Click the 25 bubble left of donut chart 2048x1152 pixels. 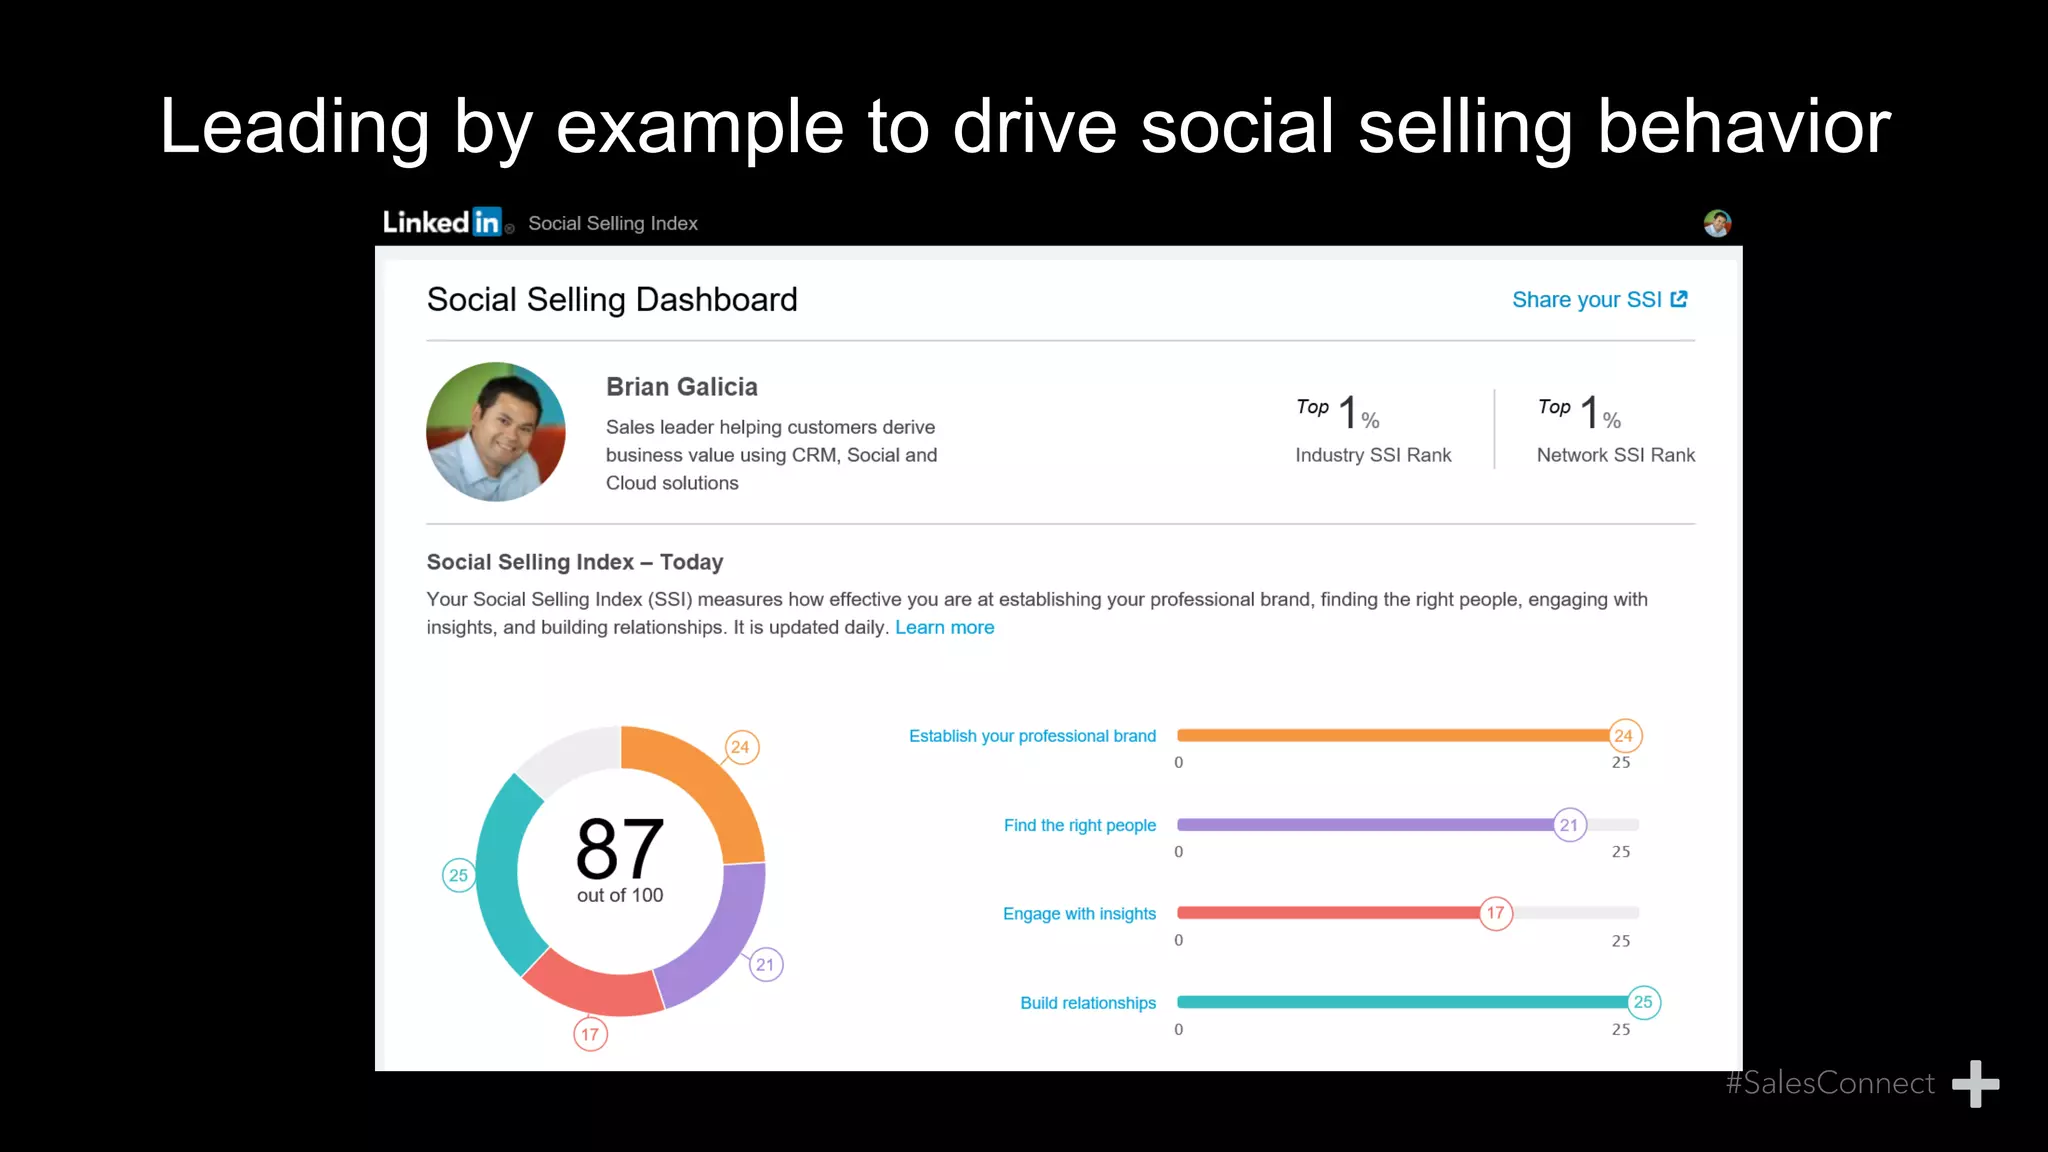click(x=458, y=876)
